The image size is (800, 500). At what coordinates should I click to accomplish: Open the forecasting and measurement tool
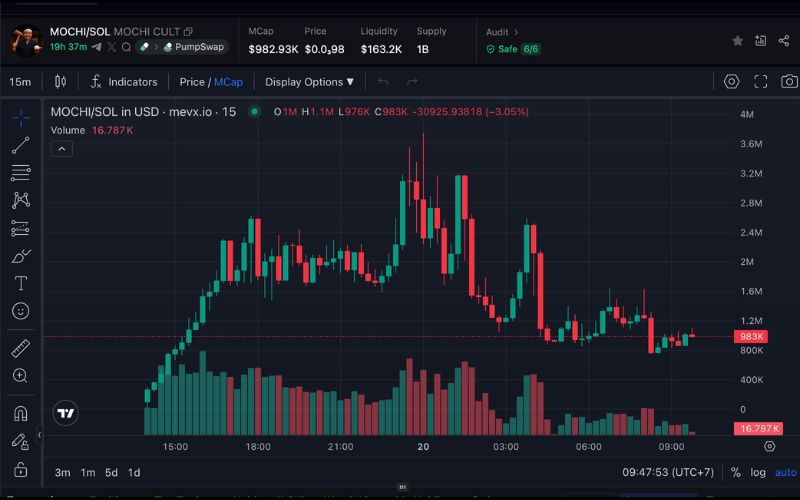[x=20, y=228]
